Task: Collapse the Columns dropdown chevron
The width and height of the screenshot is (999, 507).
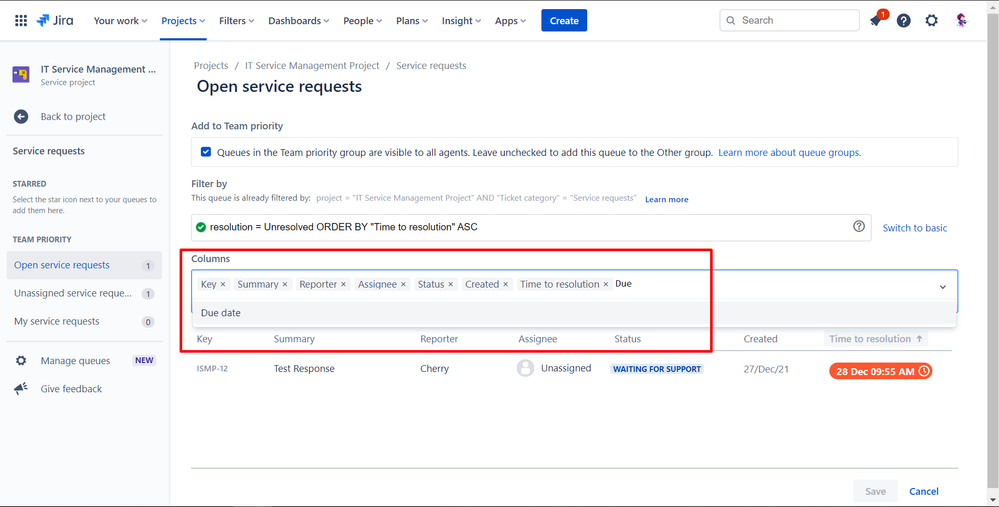Action: click(943, 287)
